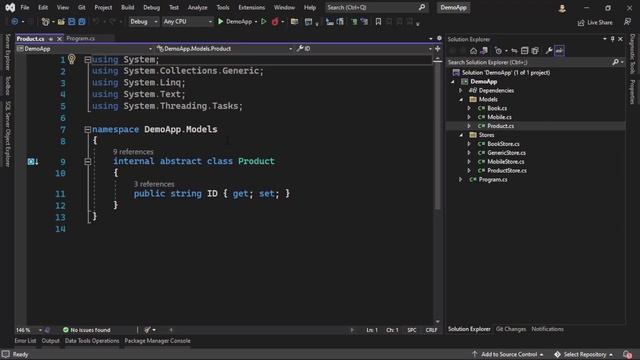
Task: Open the Build menu
Action: click(128, 7)
